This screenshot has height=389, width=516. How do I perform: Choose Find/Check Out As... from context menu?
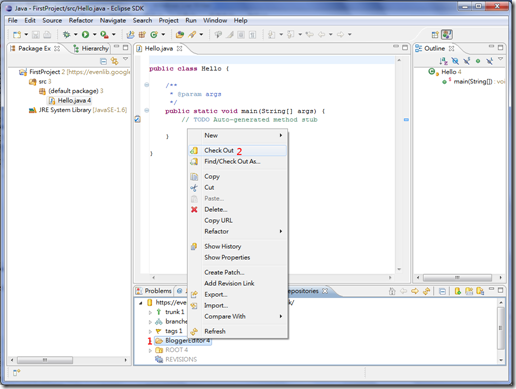click(x=238, y=162)
